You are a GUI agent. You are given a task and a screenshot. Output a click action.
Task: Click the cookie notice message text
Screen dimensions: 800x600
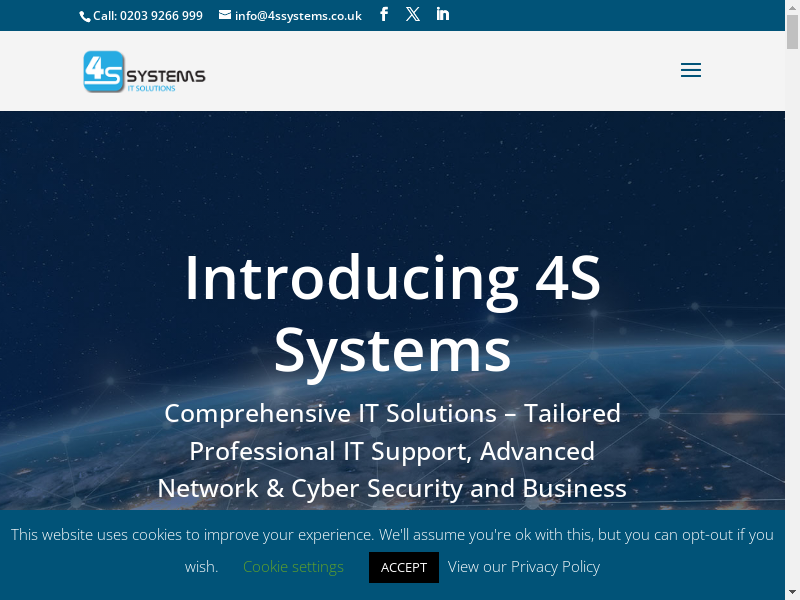392,535
